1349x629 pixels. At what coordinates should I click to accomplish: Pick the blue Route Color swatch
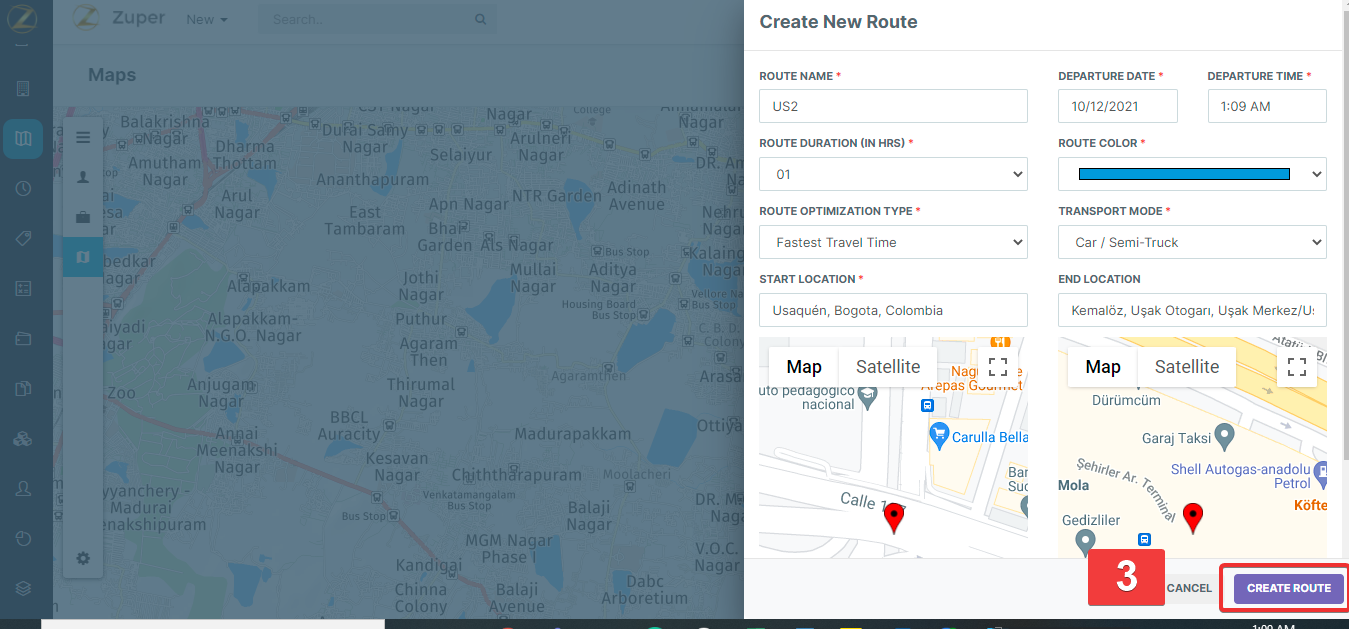1184,174
